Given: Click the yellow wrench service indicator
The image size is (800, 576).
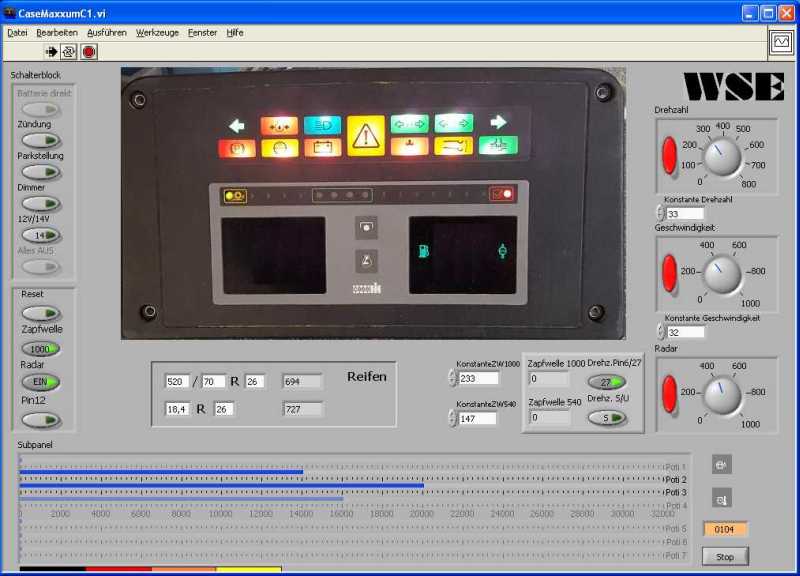Looking at the screenshot, I should 453,146.
